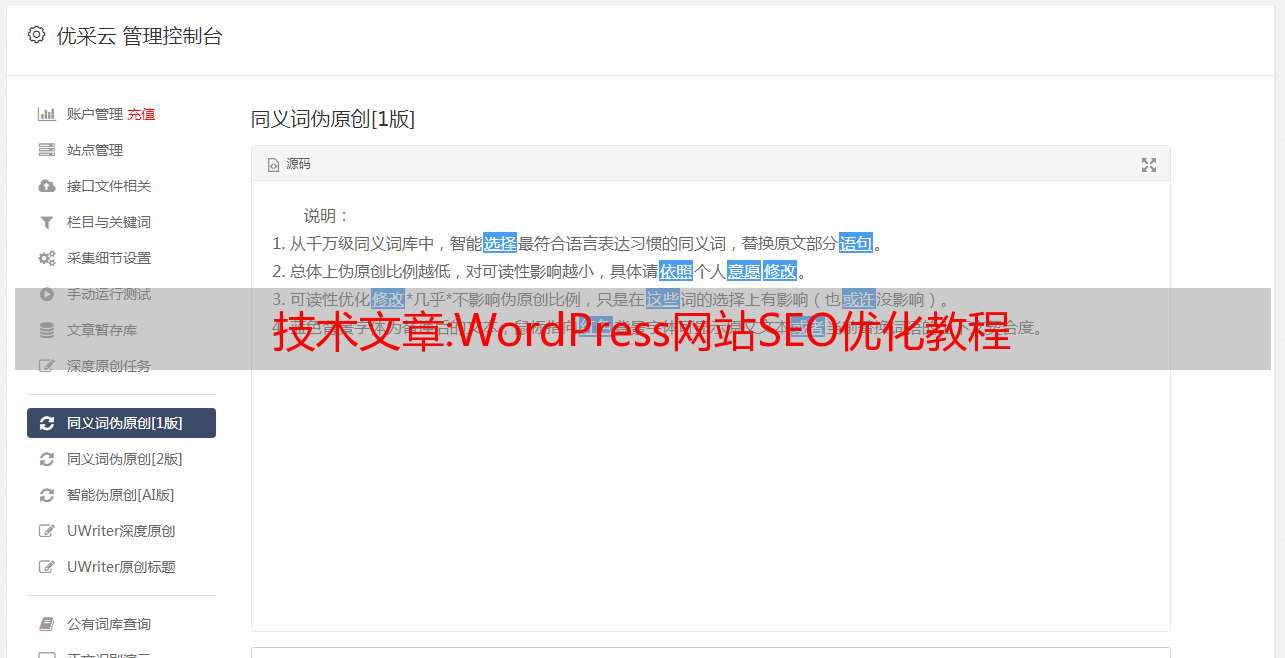
Task: Click the 源码 toolbar button
Action: click(289, 164)
